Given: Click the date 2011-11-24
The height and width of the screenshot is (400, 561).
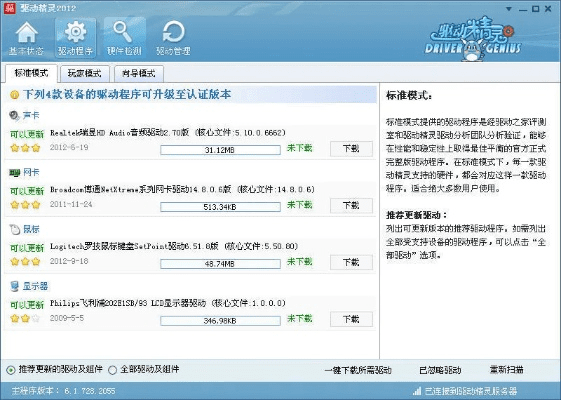Looking at the screenshot, I should point(71,204).
